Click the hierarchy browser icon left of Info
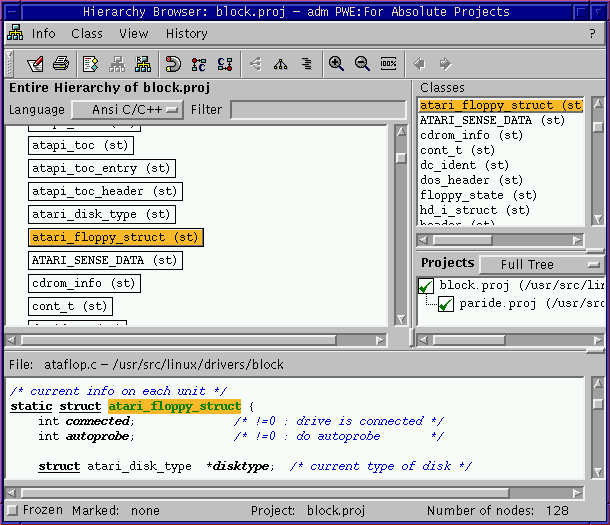The width and height of the screenshot is (610, 525). tap(15, 33)
